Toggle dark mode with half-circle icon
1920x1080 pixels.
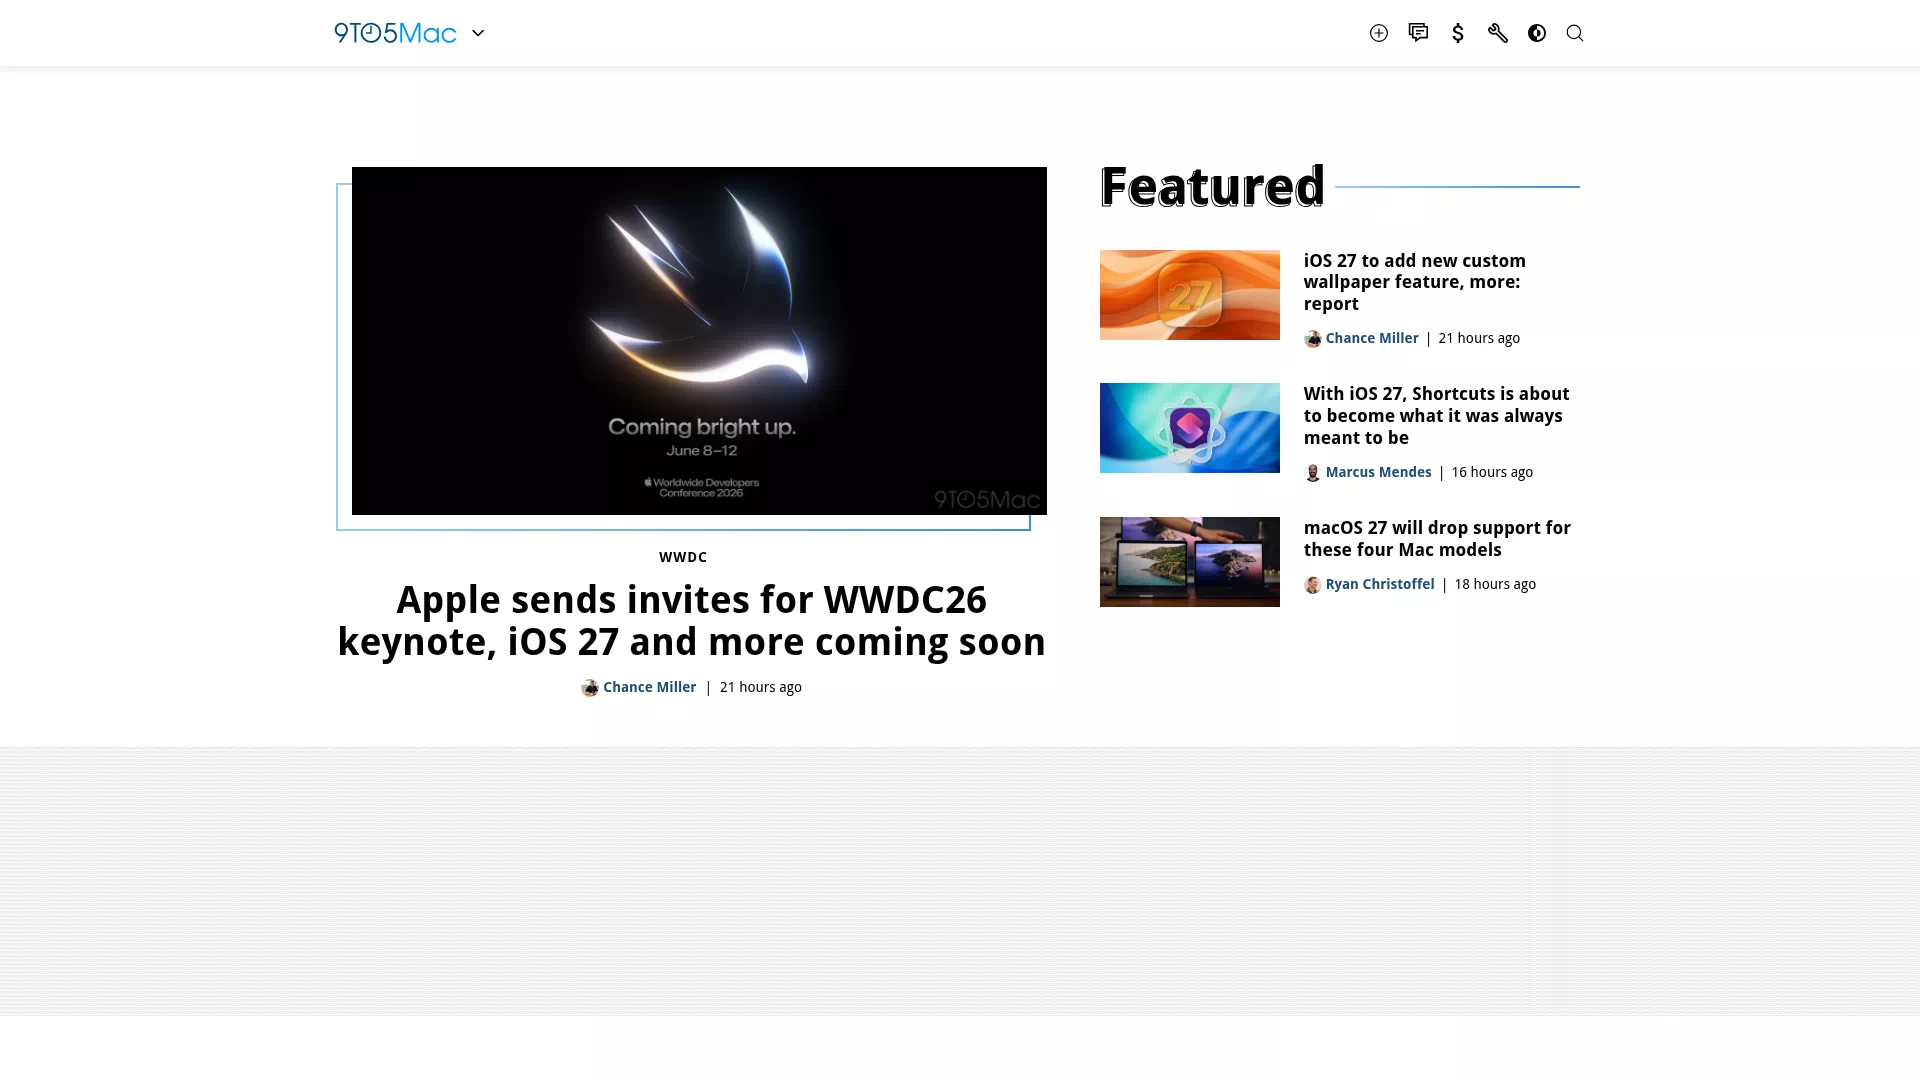pos(1537,33)
